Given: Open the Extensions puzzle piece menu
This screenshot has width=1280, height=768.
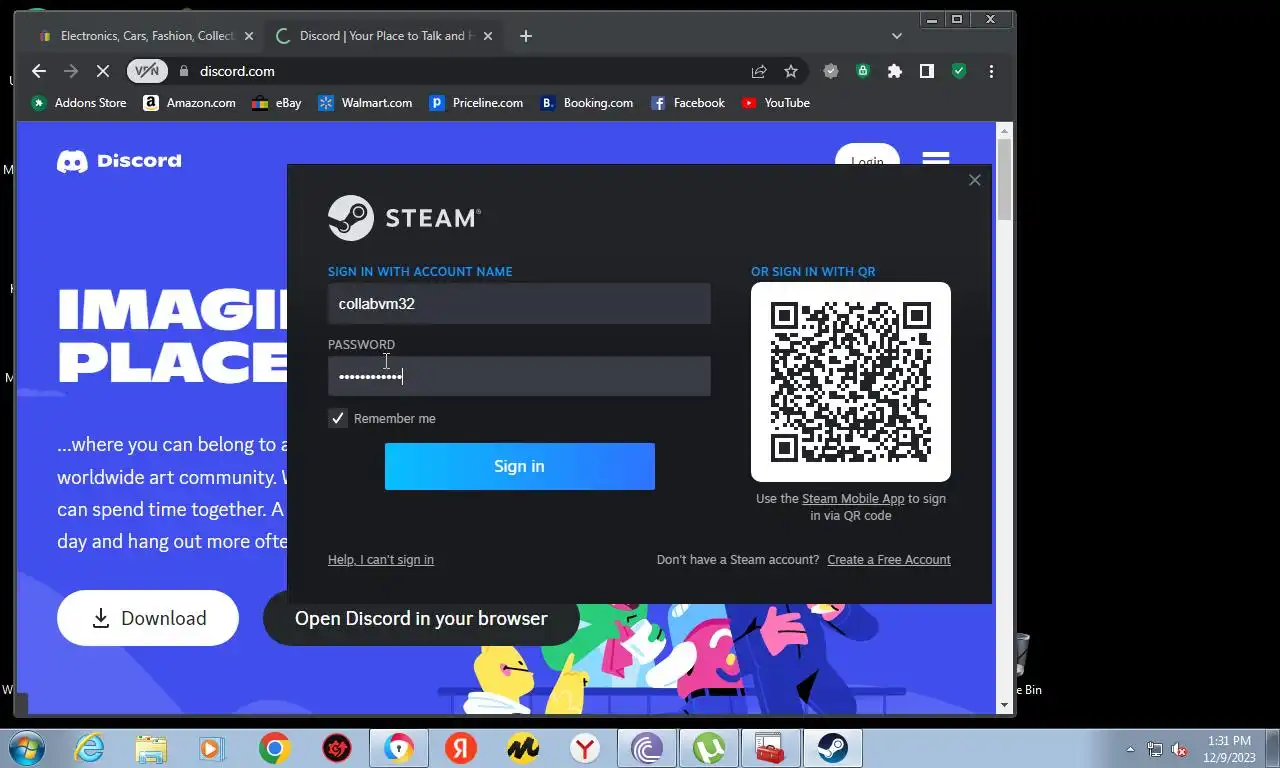Looking at the screenshot, I should [x=895, y=71].
